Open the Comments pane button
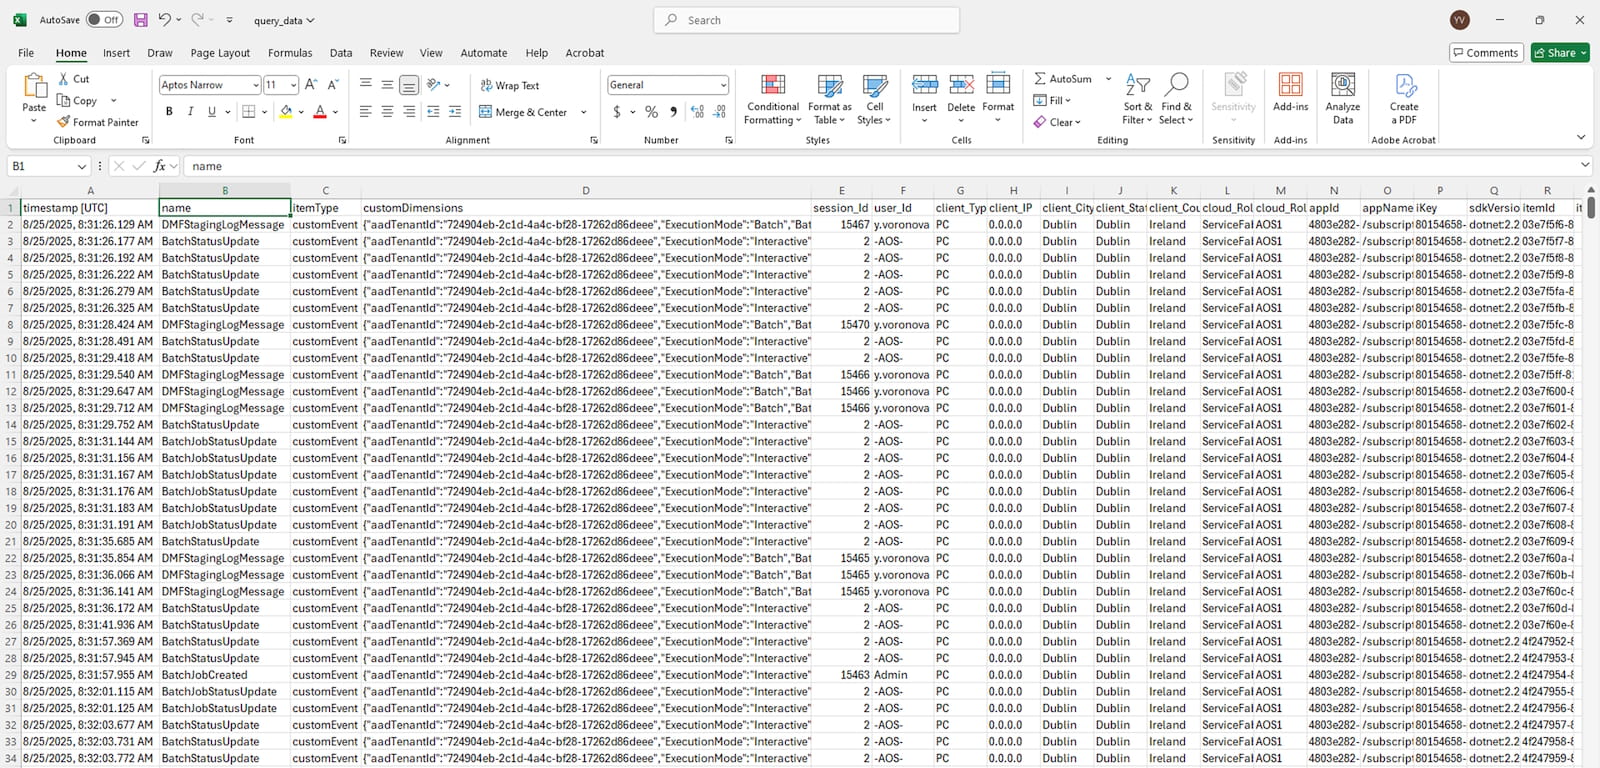Image resolution: width=1600 pixels, height=768 pixels. [x=1485, y=53]
